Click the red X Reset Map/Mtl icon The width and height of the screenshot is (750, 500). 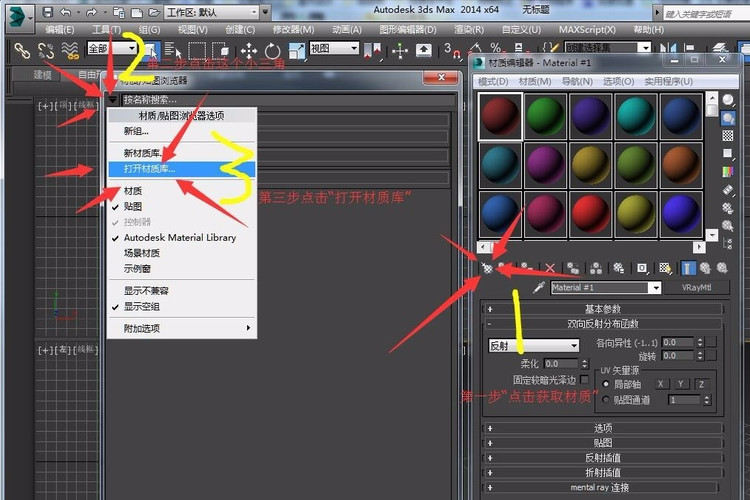(550, 268)
